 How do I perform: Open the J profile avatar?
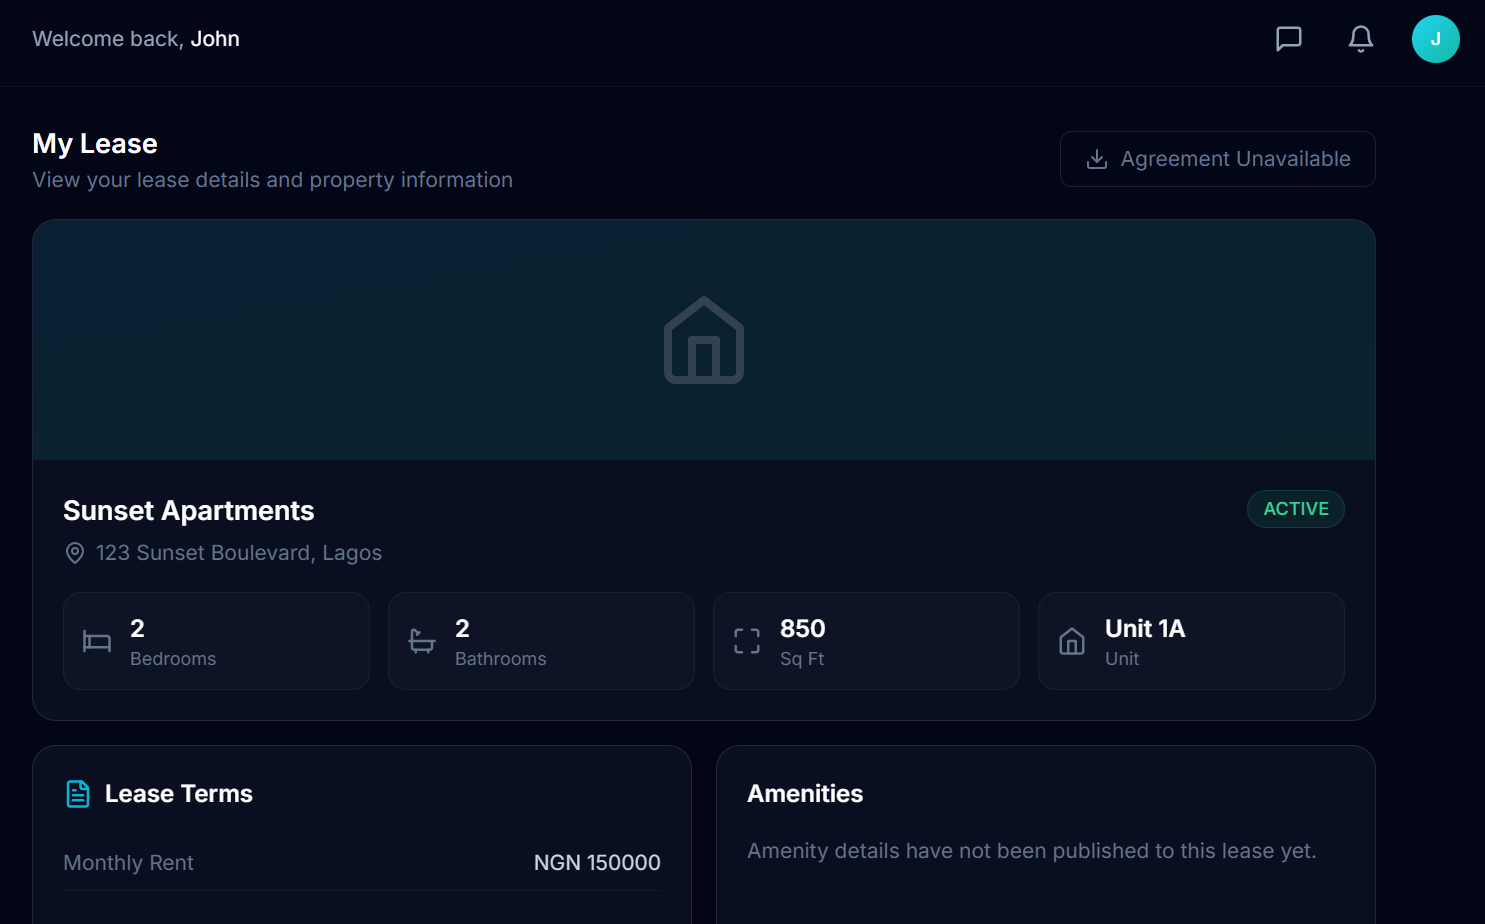click(1436, 39)
